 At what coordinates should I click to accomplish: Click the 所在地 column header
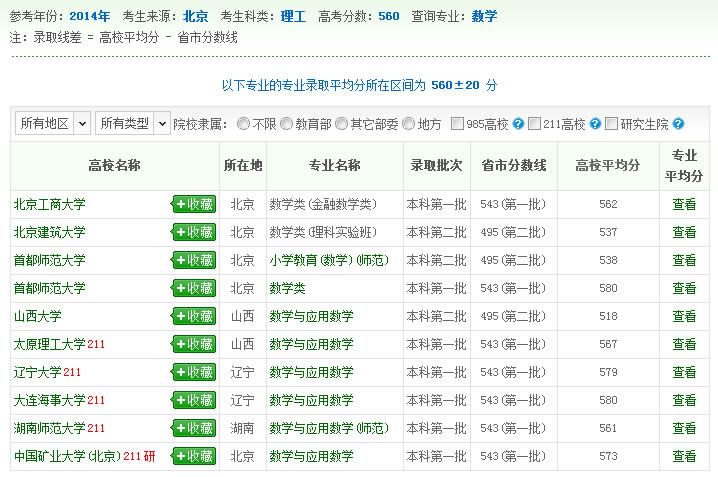point(243,165)
